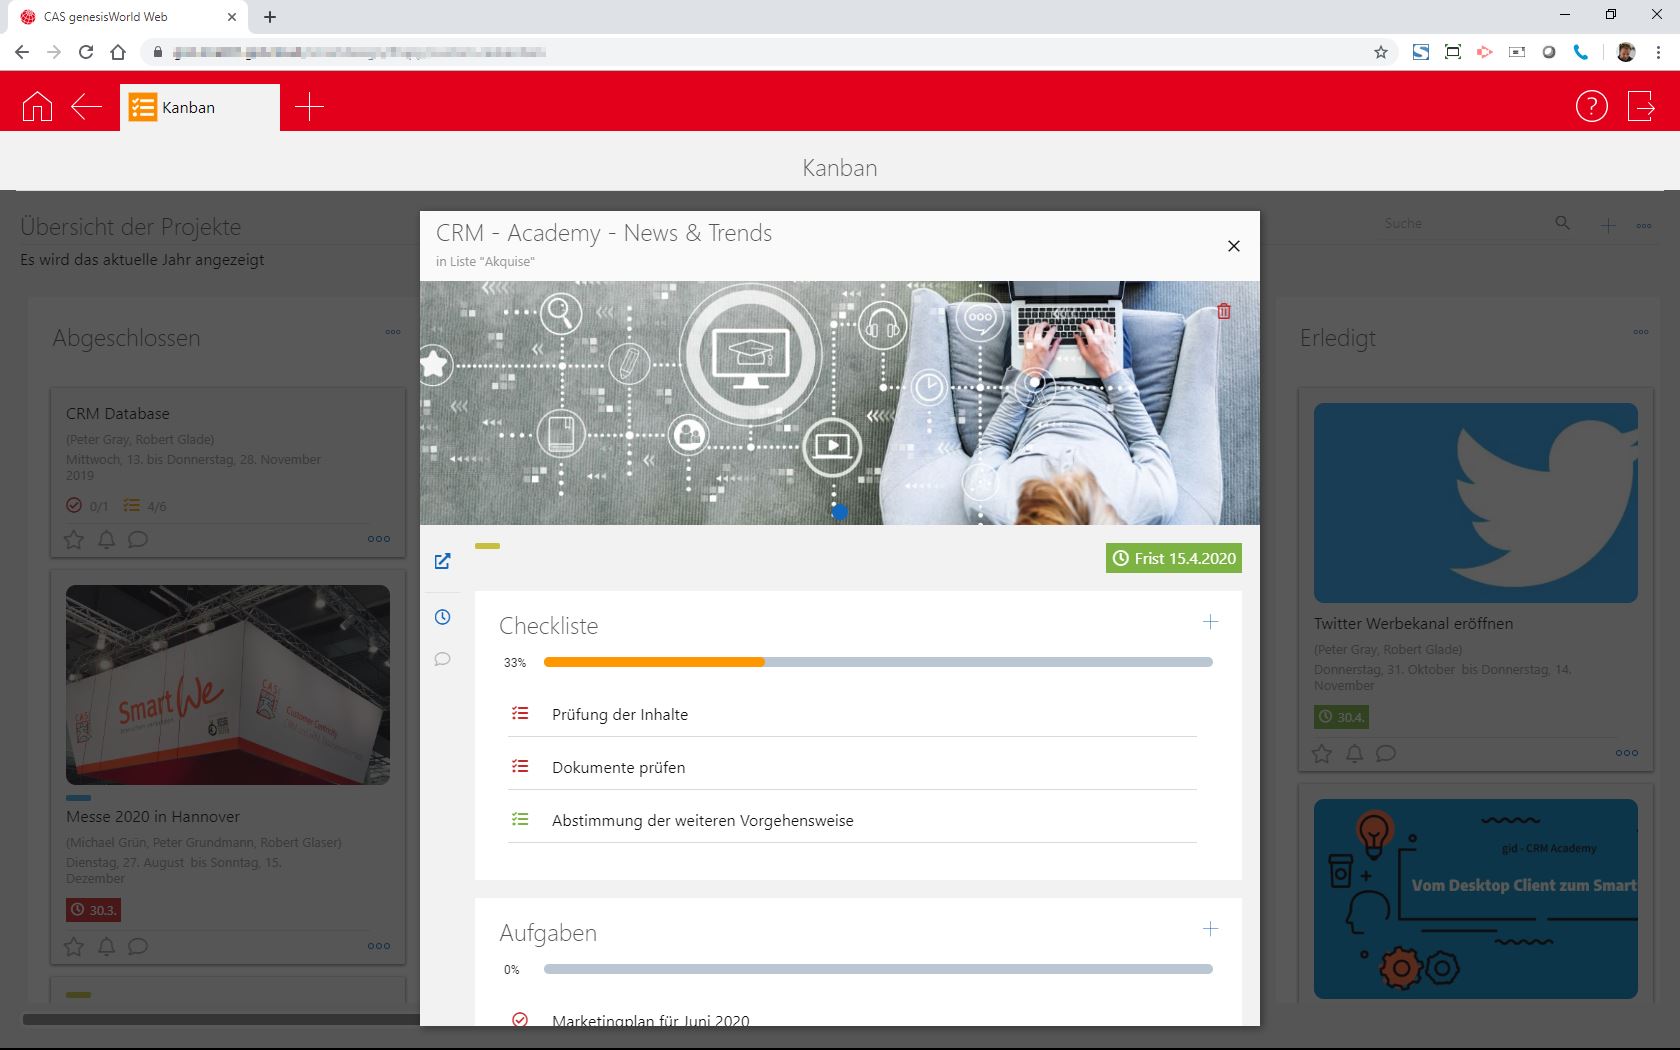Open the card comments icon

pyautogui.click(x=443, y=659)
